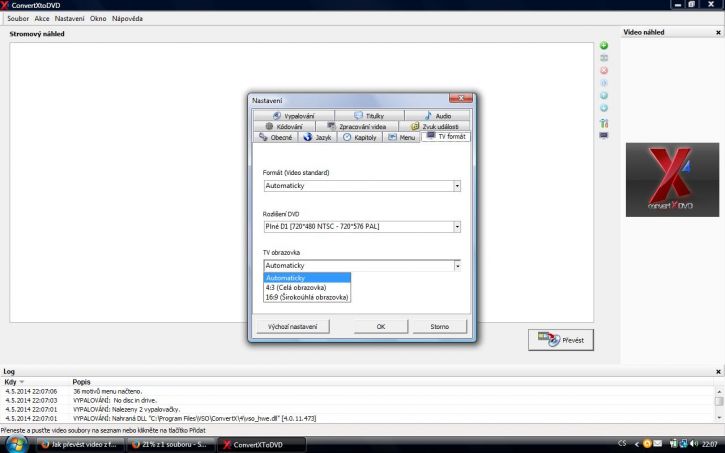Open the Okno menu
This screenshot has width=725, height=453.
point(98,18)
